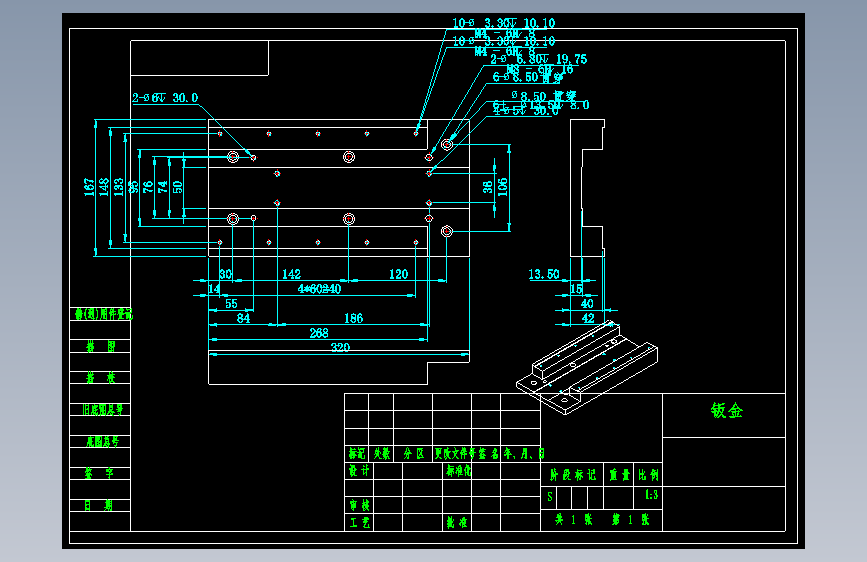Image resolution: width=867 pixels, height=562 pixels.
Task: Click the isometric 3D part view
Action: pos(587,367)
